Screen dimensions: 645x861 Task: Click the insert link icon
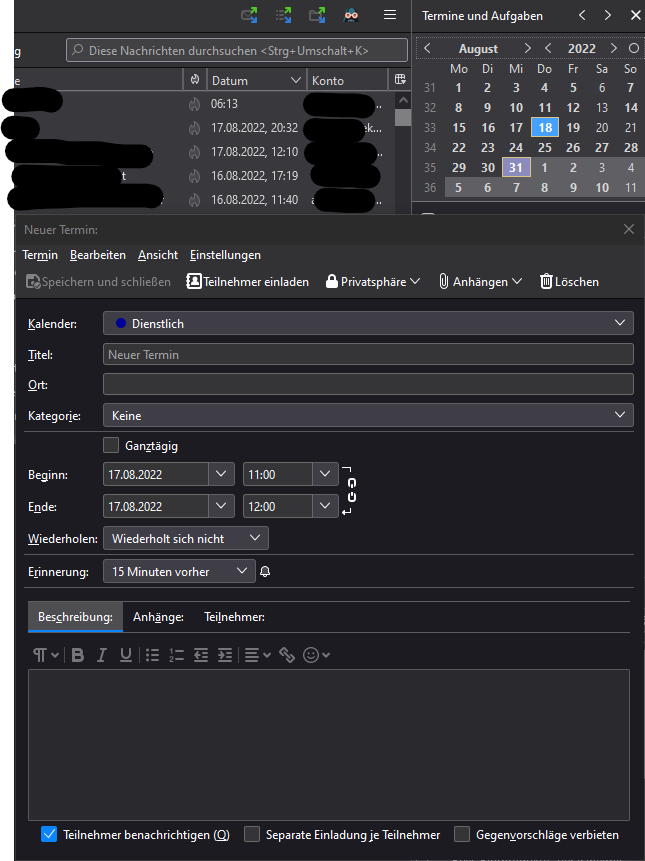(x=287, y=655)
